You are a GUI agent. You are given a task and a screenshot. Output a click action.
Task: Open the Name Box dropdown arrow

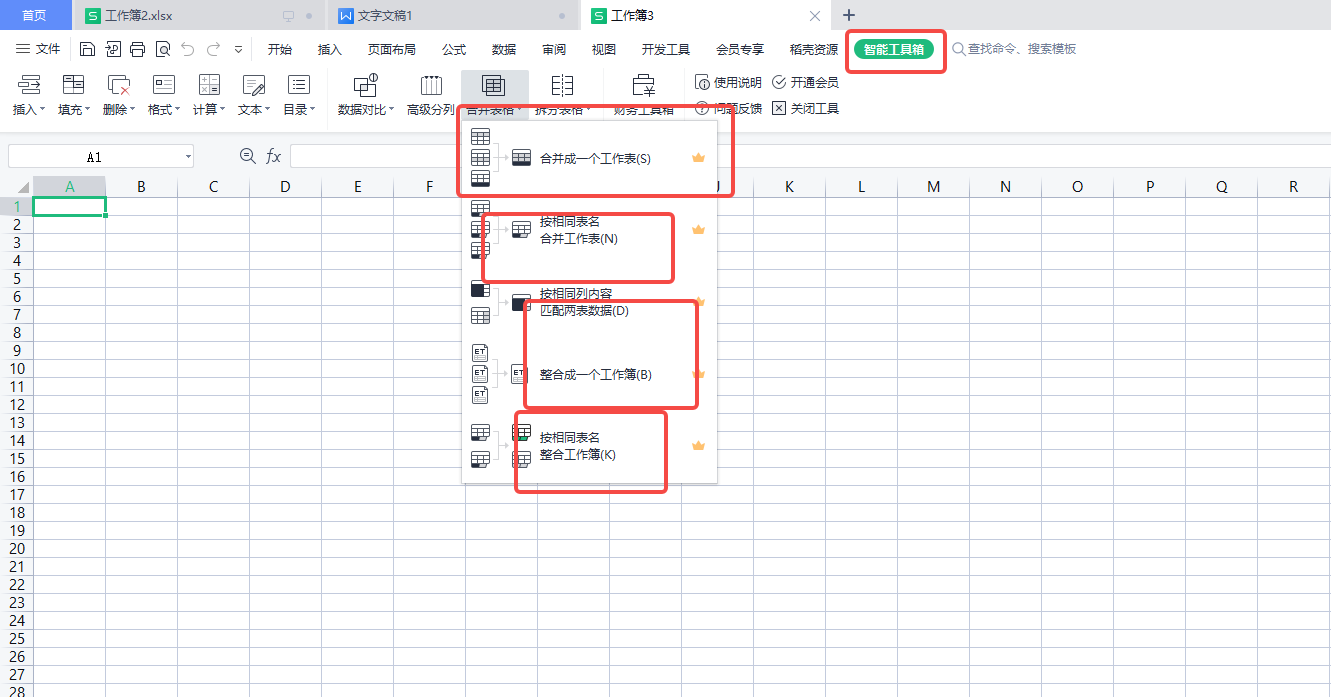(x=188, y=157)
